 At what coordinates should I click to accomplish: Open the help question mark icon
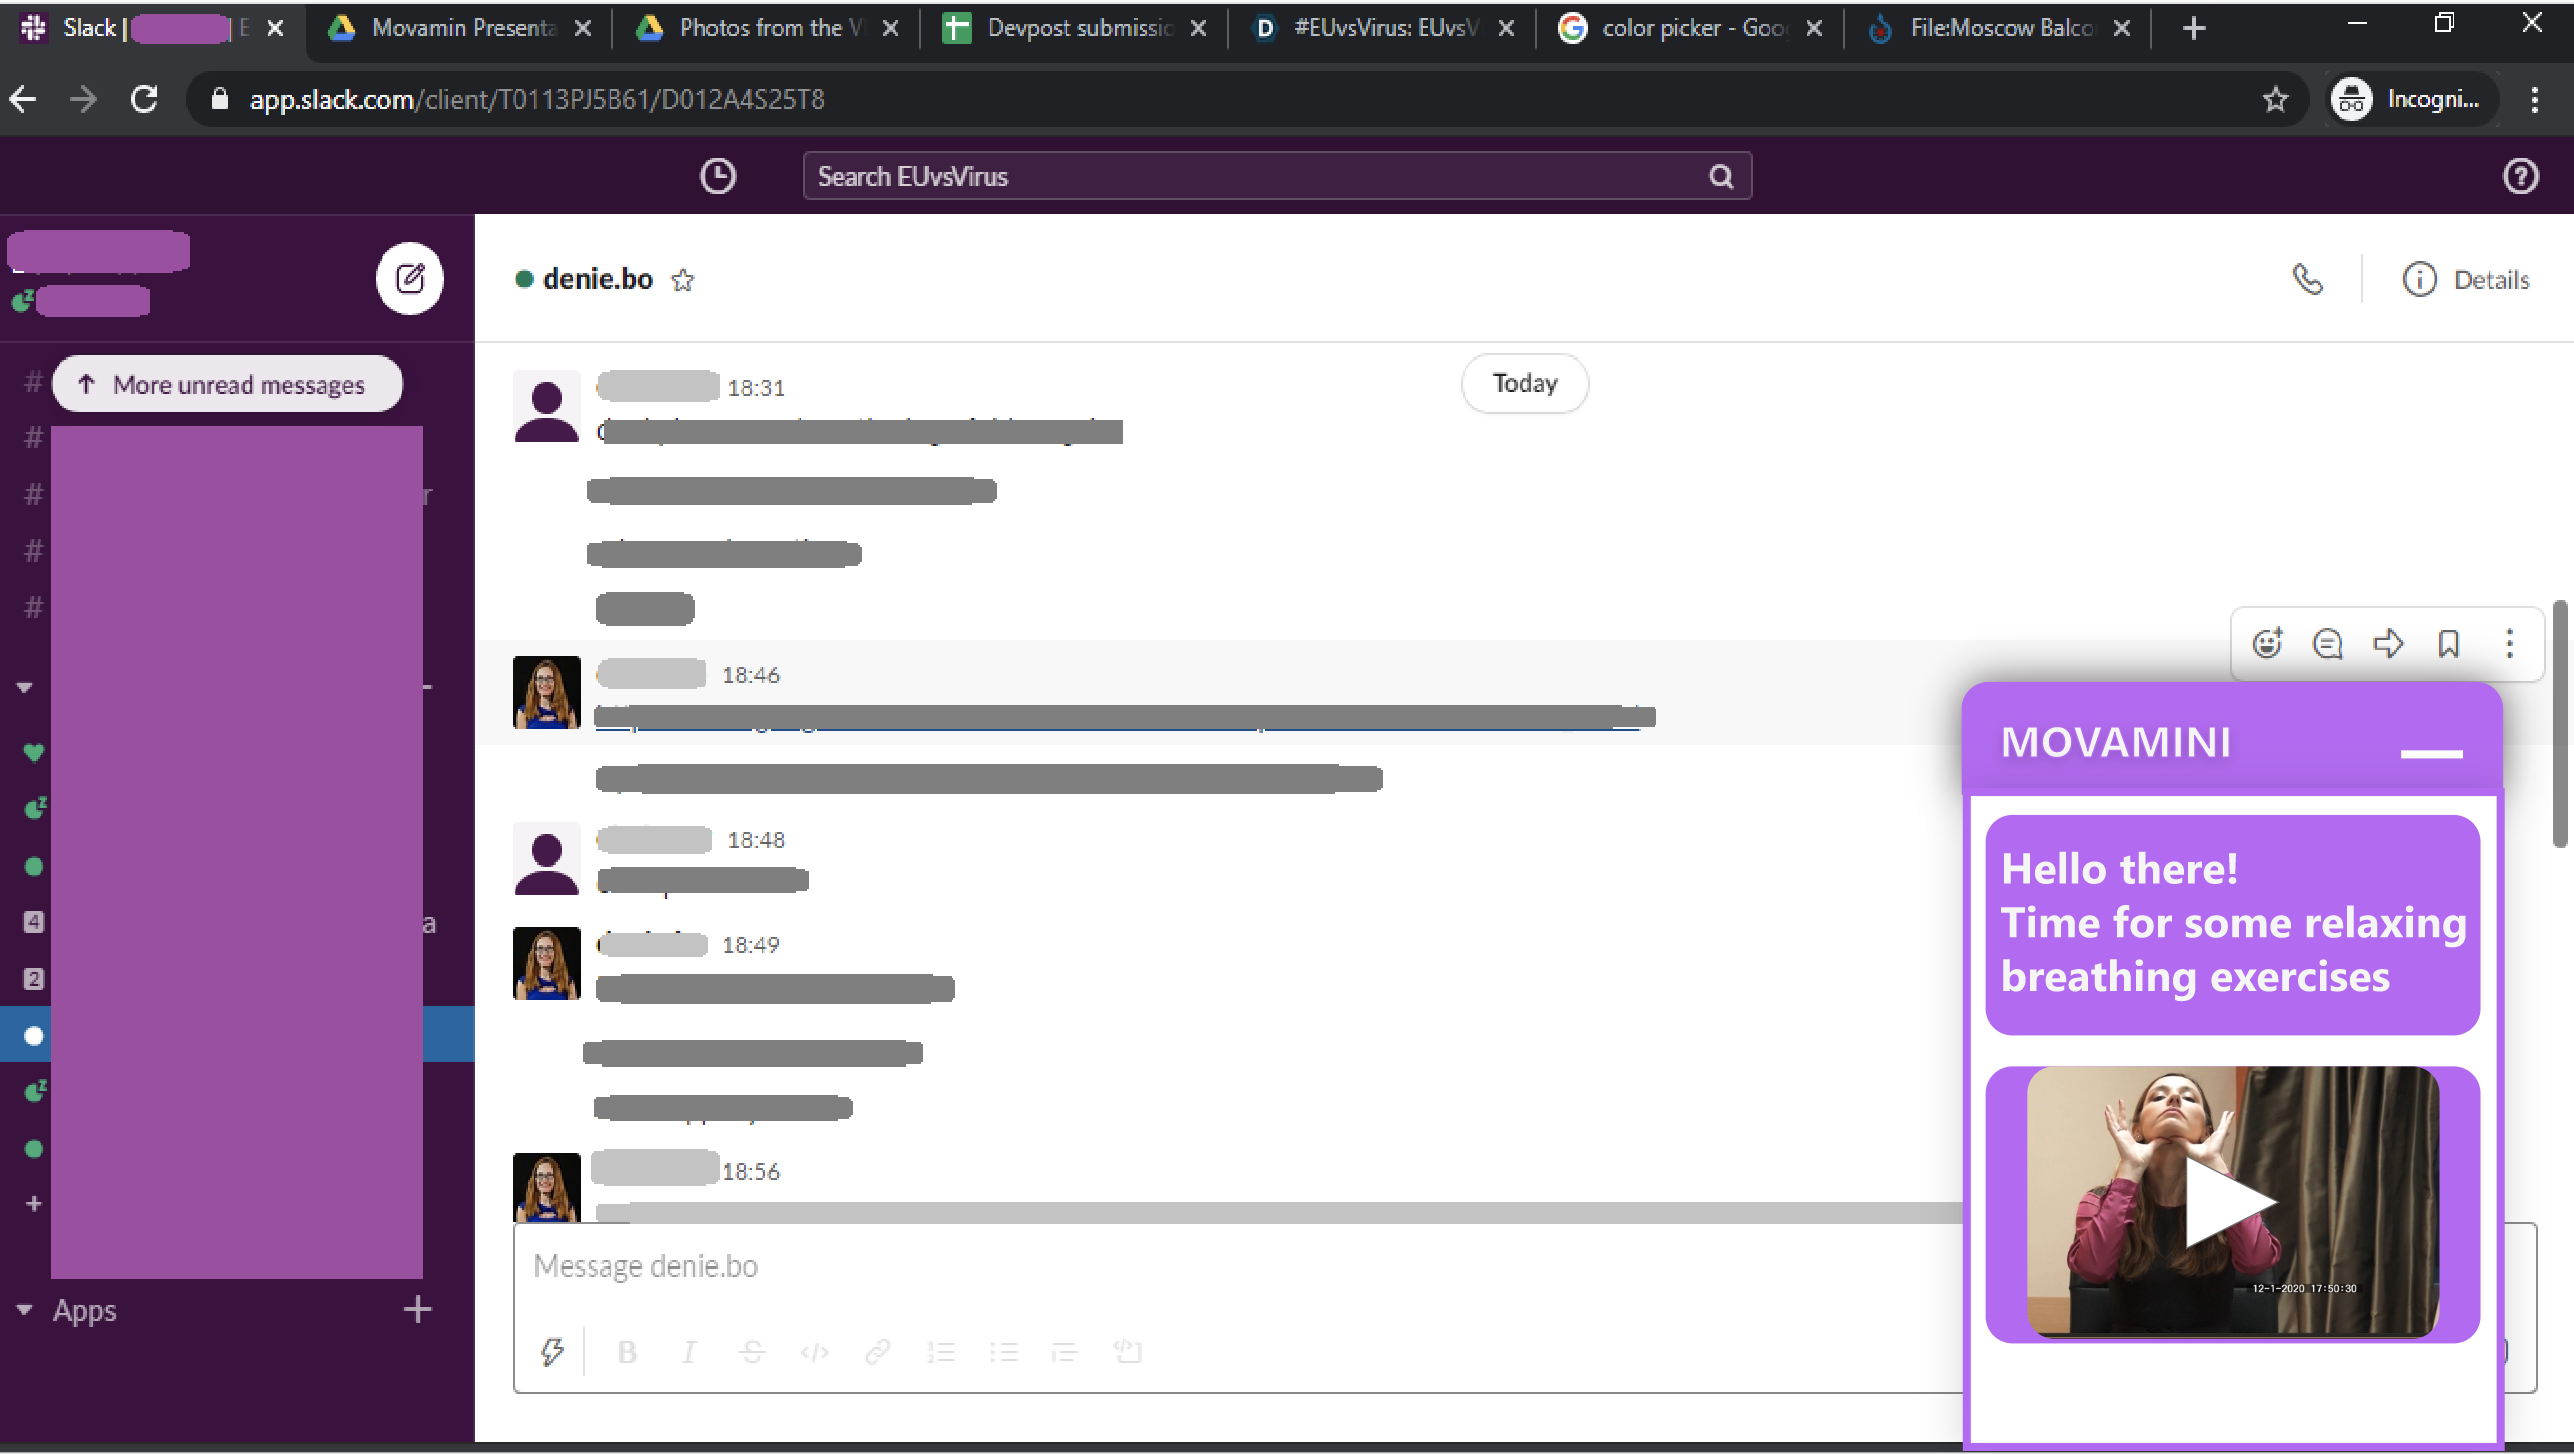[x=2520, y=176]
